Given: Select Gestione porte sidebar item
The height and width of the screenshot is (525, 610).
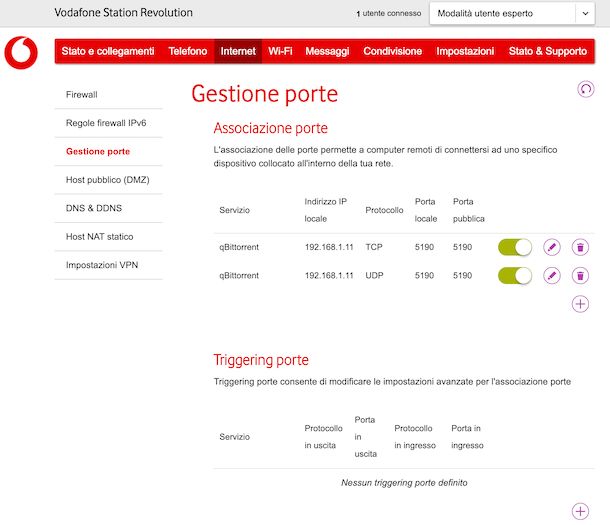Looking at the screenshot, I should coord(109,151).
